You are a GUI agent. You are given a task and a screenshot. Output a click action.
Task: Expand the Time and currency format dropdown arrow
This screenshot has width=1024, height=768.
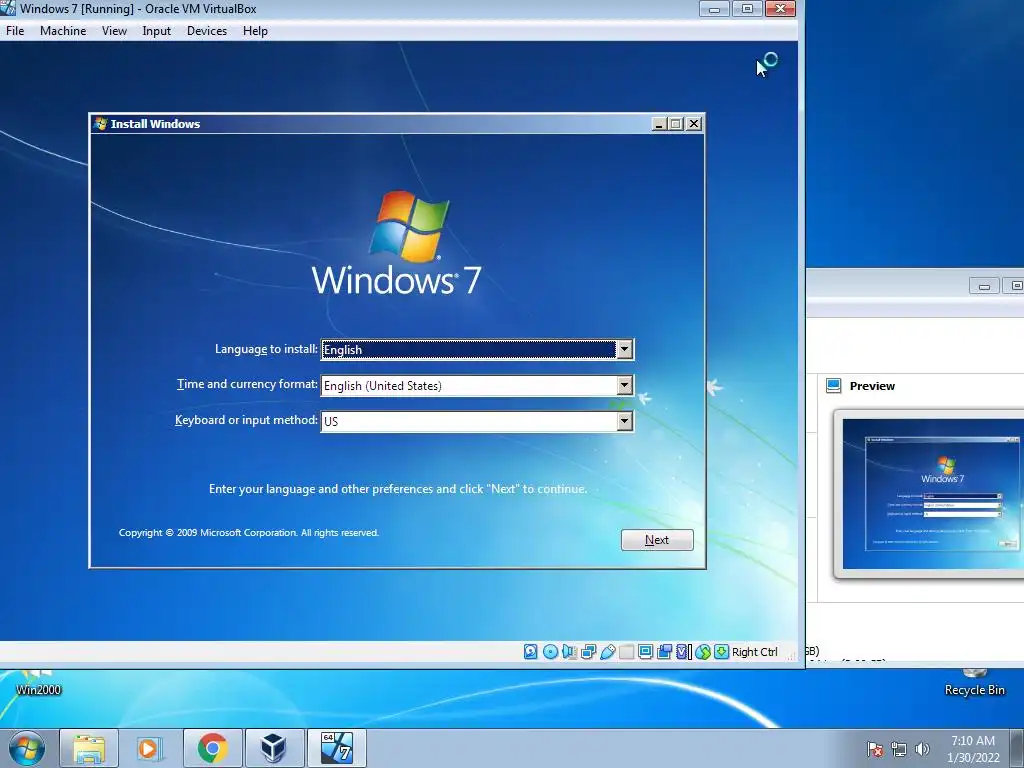pyautogui.click(x=624, y=385)
